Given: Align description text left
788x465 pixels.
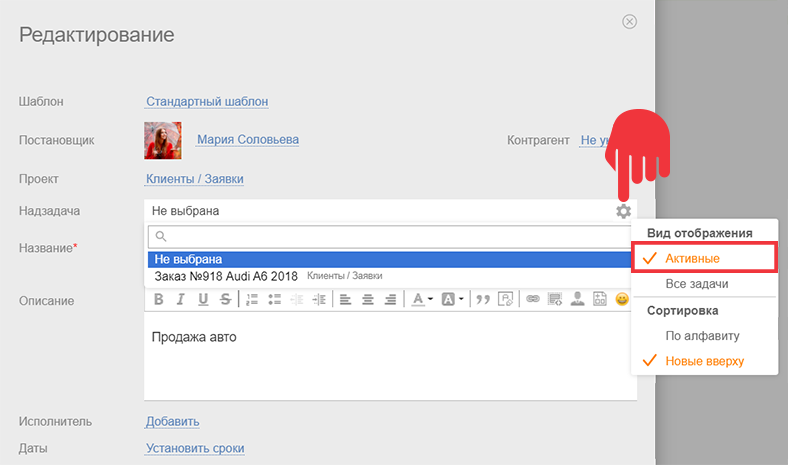Looking at the screenshot, I should tap(345, 300).
